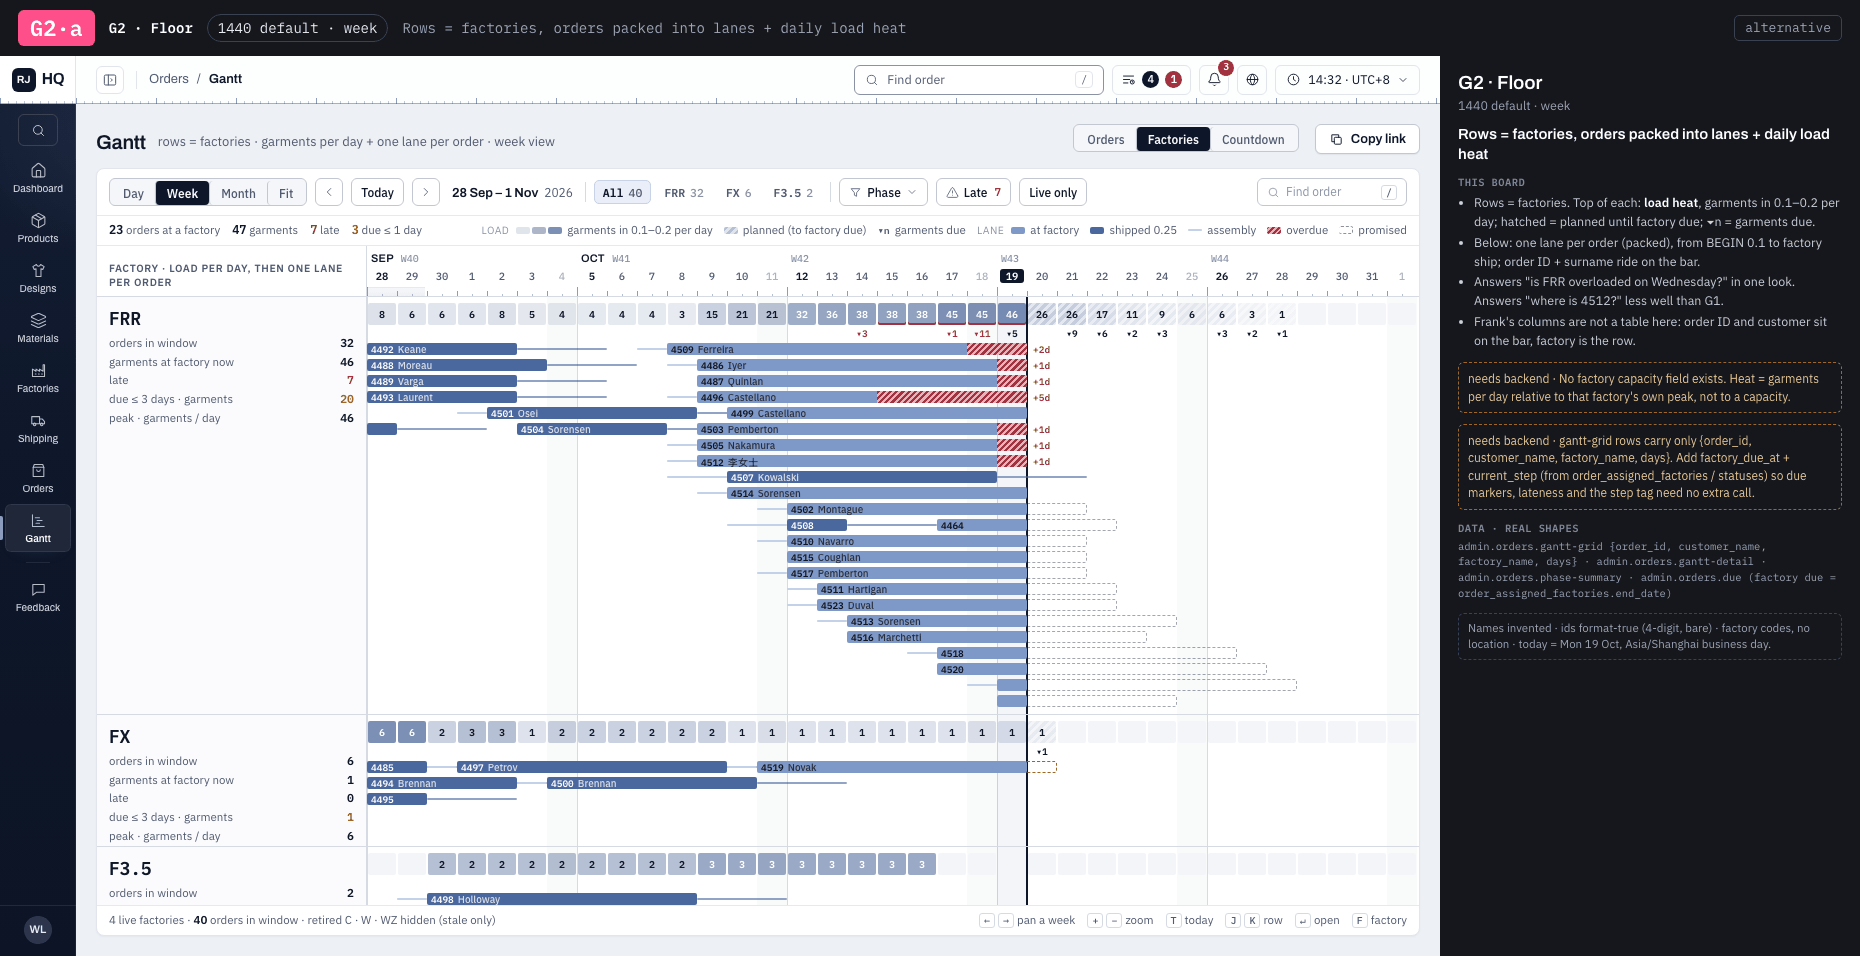Switch to Month view
The height and width of the screenshot is (956, 1860).
coord(238,194)
